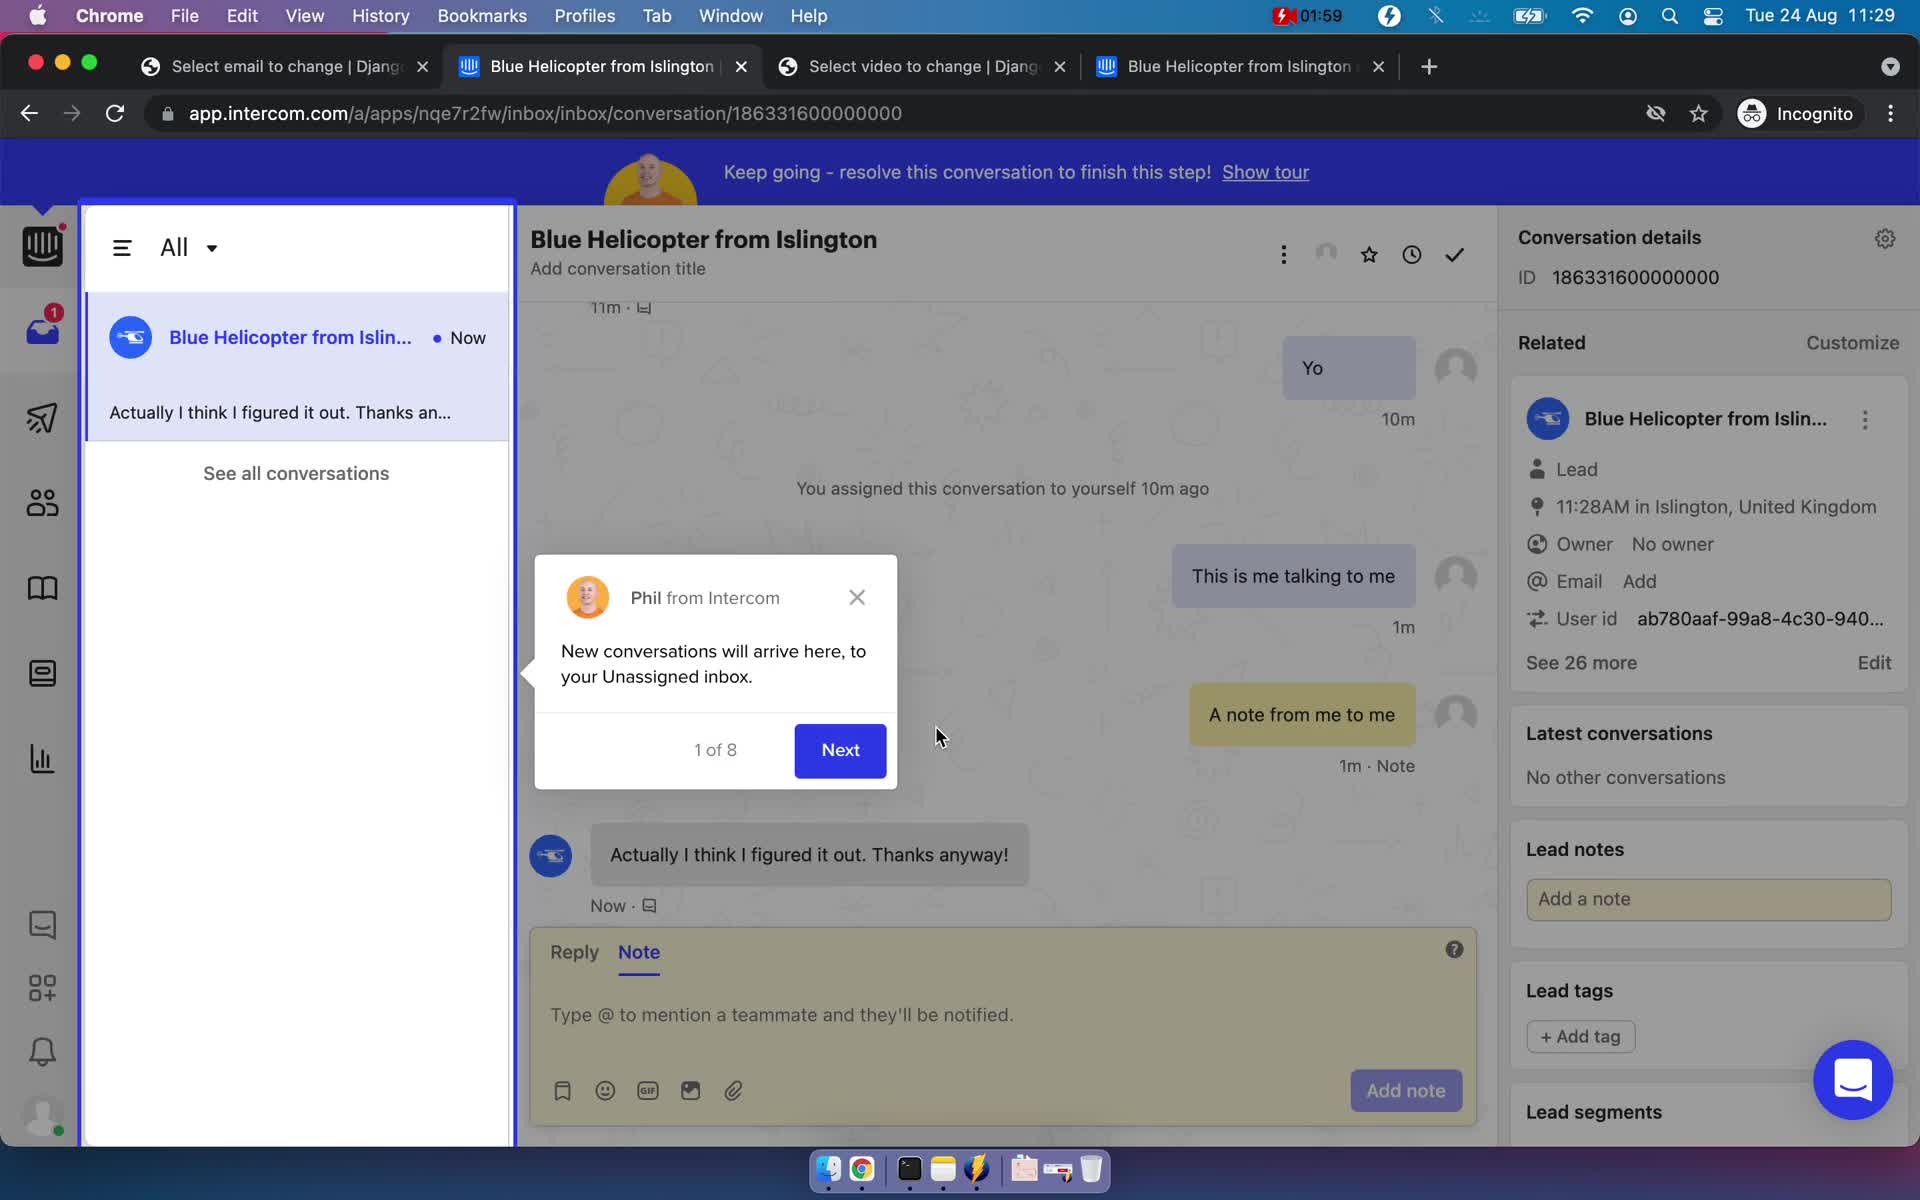Click the three-dot more options icon on conversation
Viewport: 1920px width, 1200px height.
pyautogui.click(x=1283, y=254)
